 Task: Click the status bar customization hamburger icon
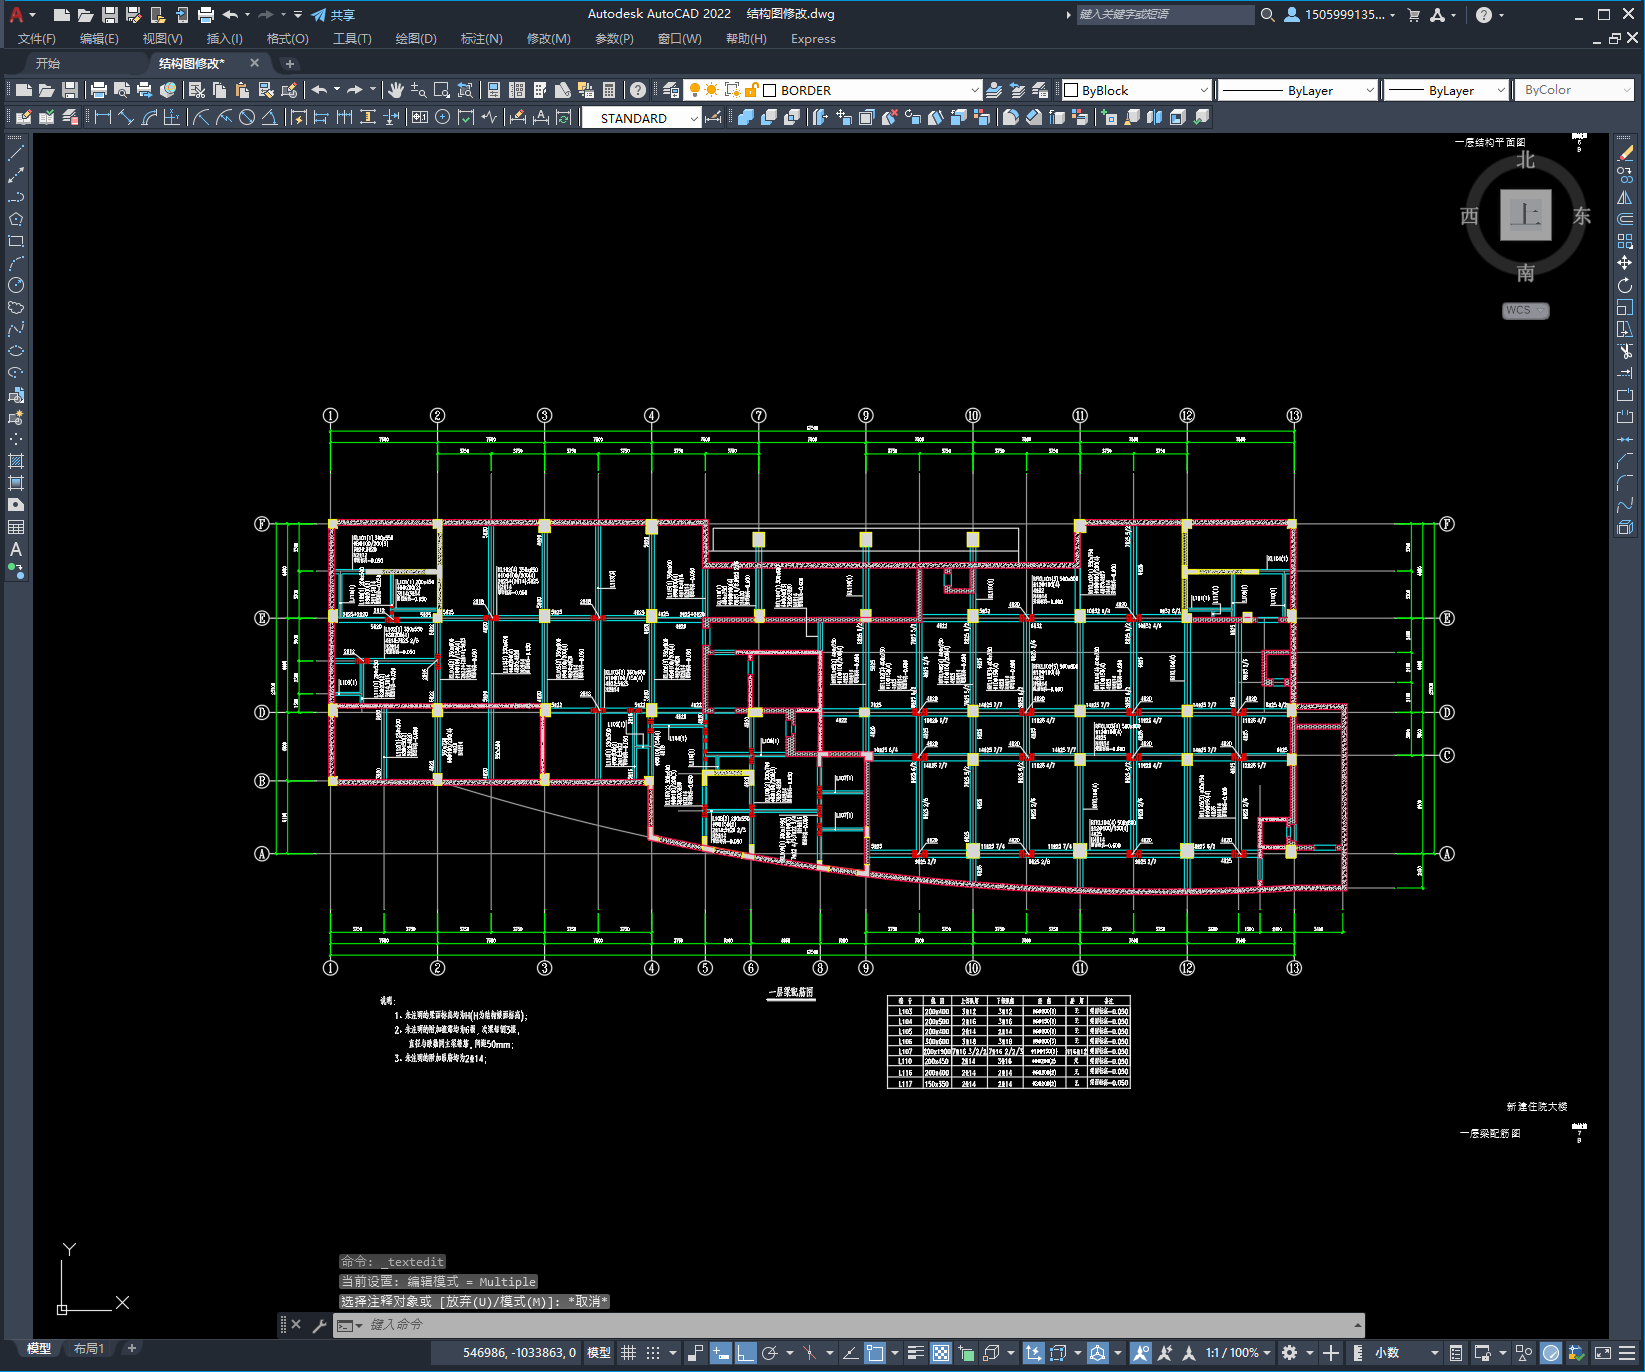(1627, 1353)
